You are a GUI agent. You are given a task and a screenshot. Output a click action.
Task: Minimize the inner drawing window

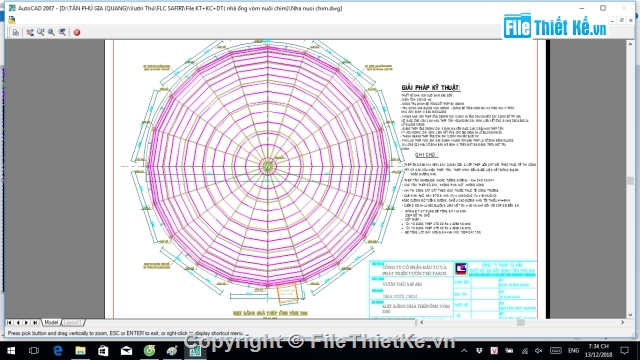coord(613,20)
